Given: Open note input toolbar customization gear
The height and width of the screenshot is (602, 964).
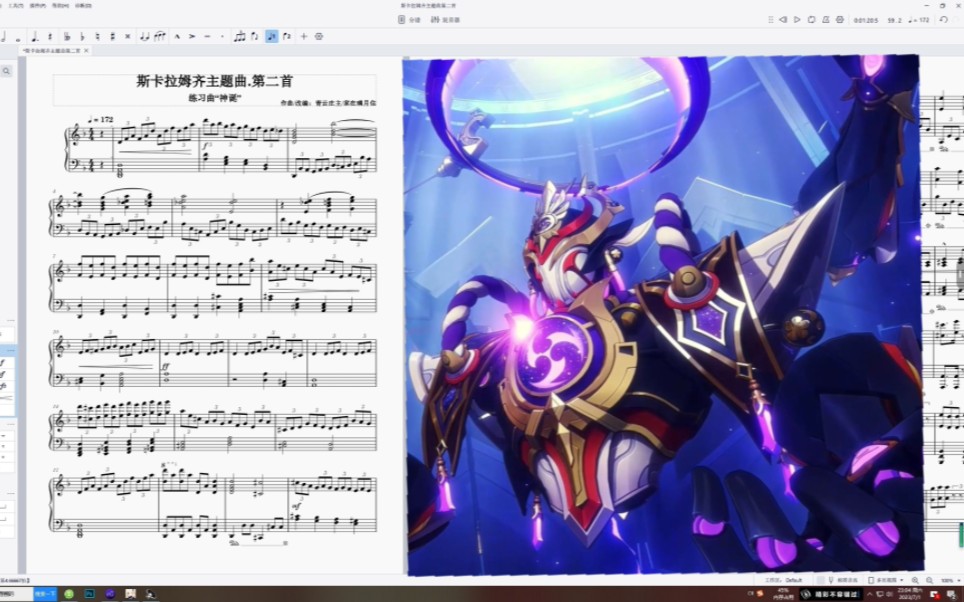Looking at the screenshot, I should click(319, 37).
